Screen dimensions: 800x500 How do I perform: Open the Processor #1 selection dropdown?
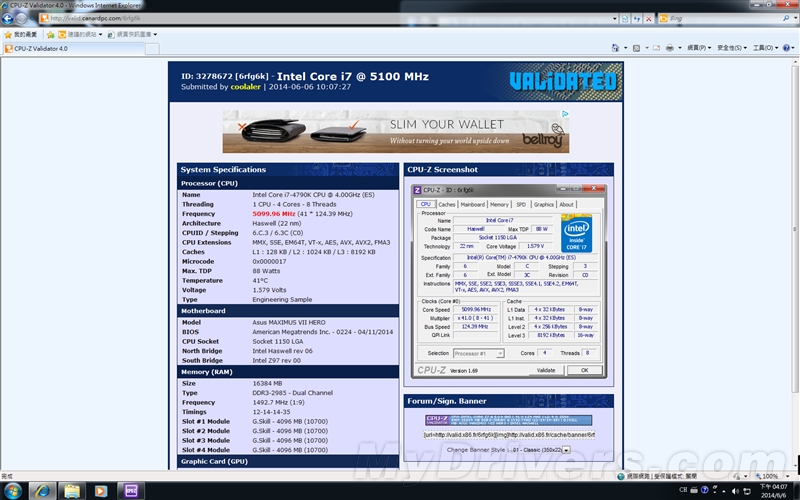479,353
